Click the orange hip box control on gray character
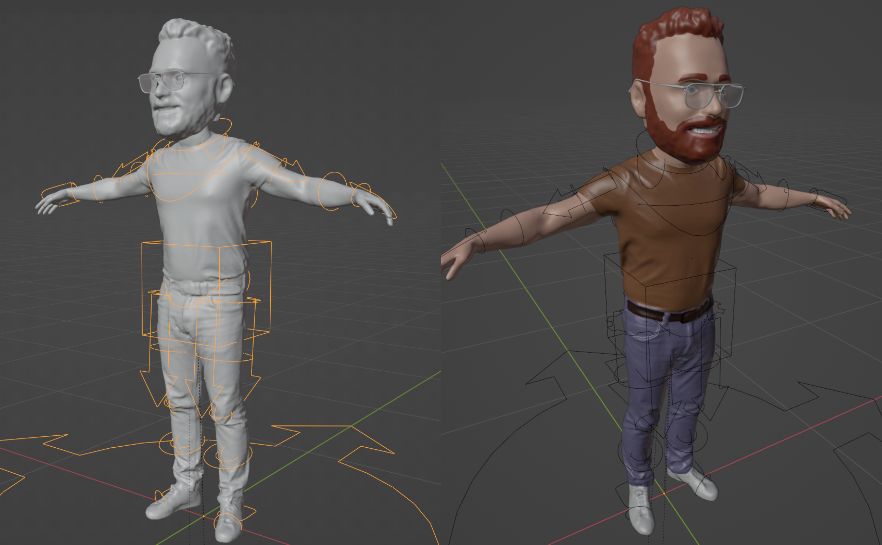Viewport: 882px width, 545px height. 206,290
